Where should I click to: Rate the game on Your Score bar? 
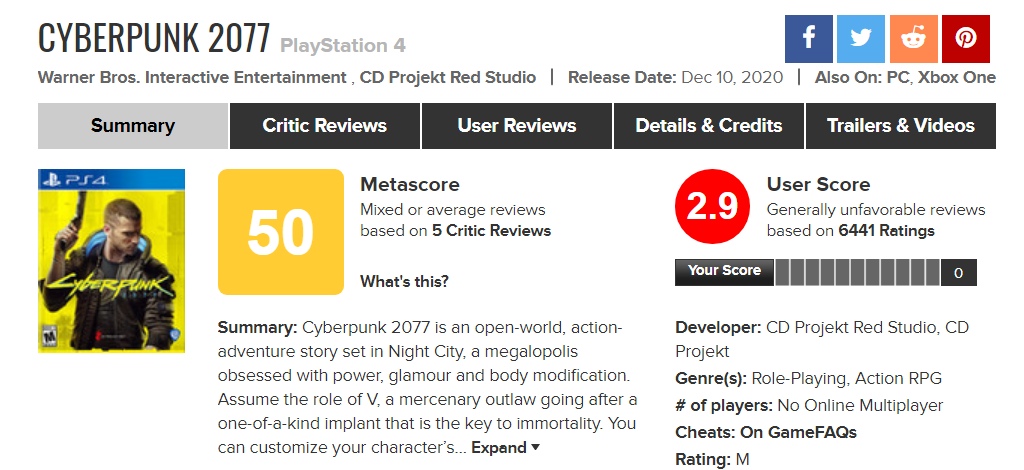[x=857, y=272]
